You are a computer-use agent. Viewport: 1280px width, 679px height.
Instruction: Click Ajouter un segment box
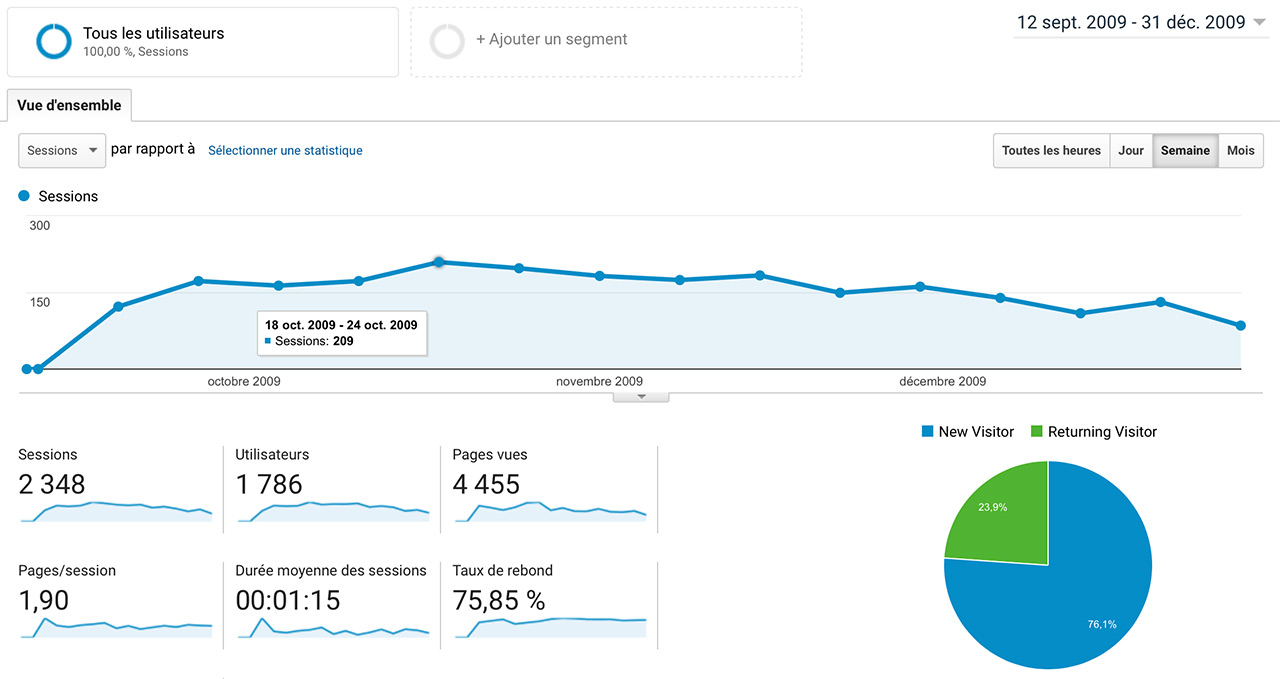(606, 41)
